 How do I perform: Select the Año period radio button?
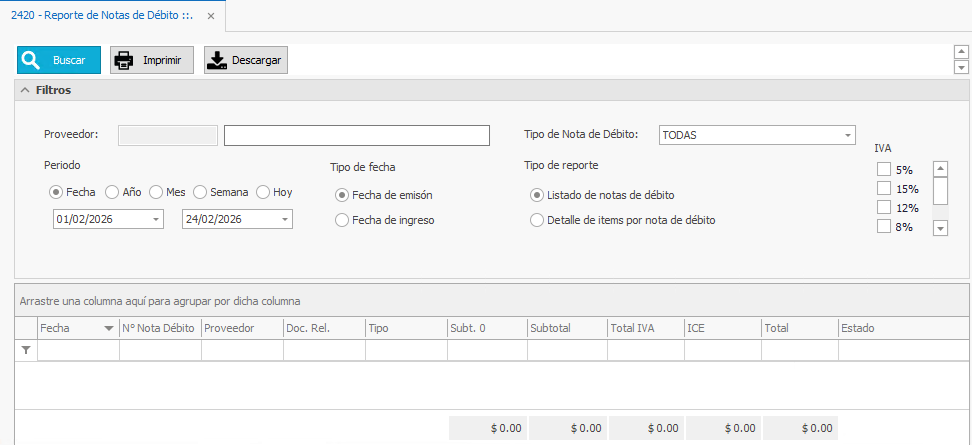point(112,192)
